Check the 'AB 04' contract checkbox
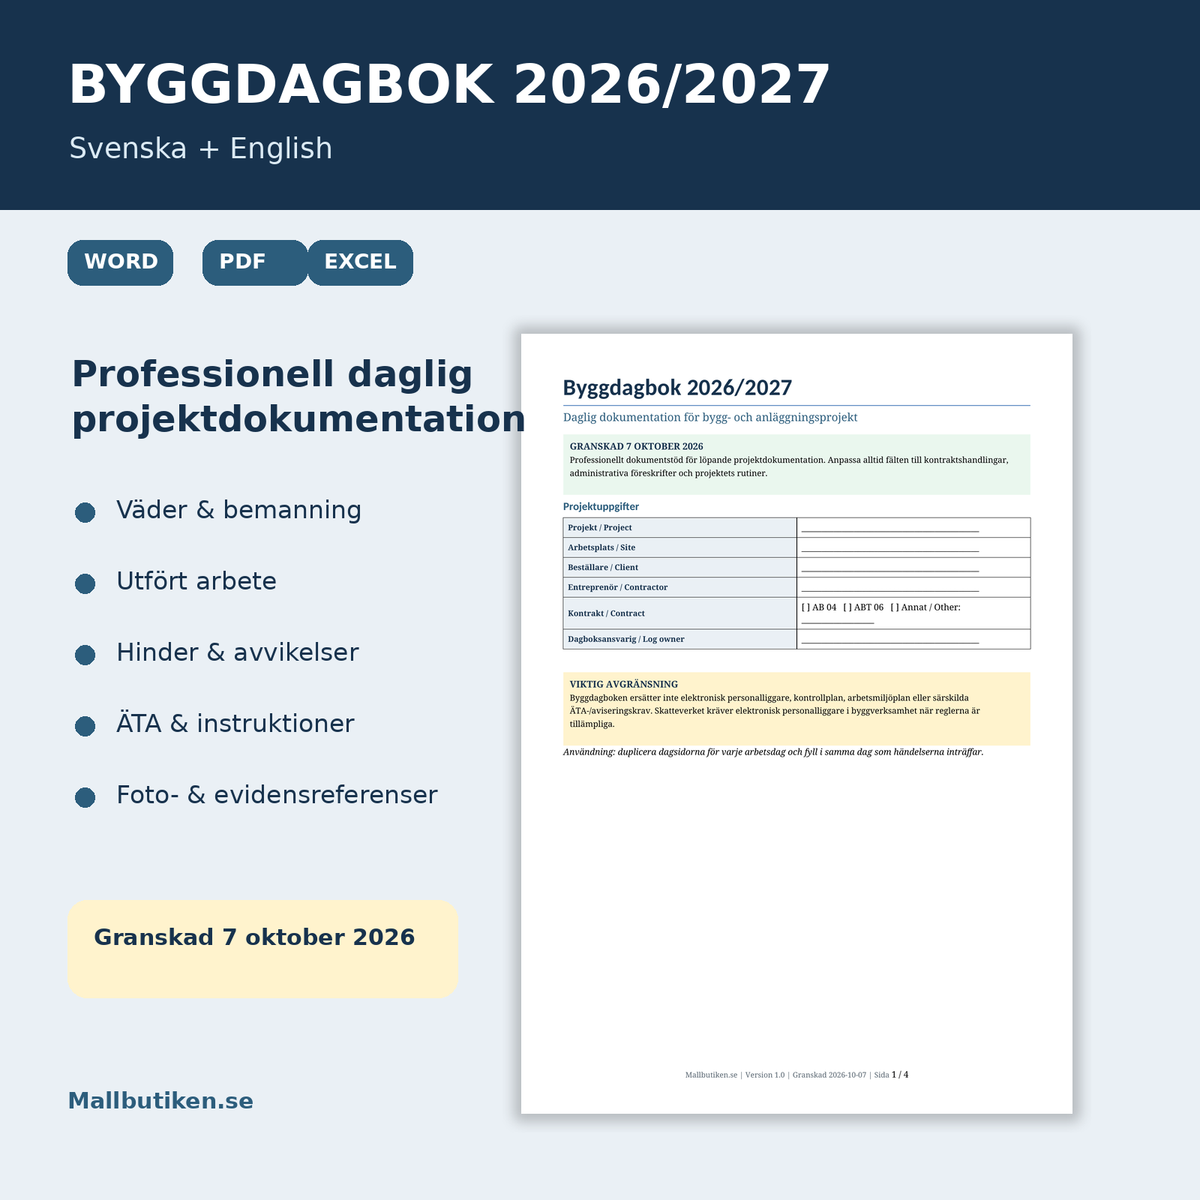This screenshot has width=1200, height=1200. [806, 607]
